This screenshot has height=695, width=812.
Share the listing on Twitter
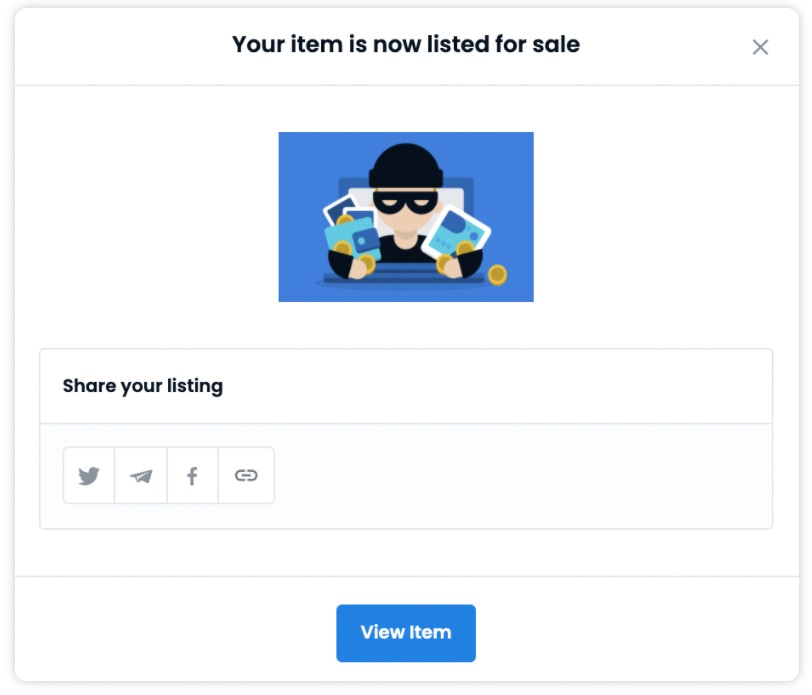[x=89, y=475]
